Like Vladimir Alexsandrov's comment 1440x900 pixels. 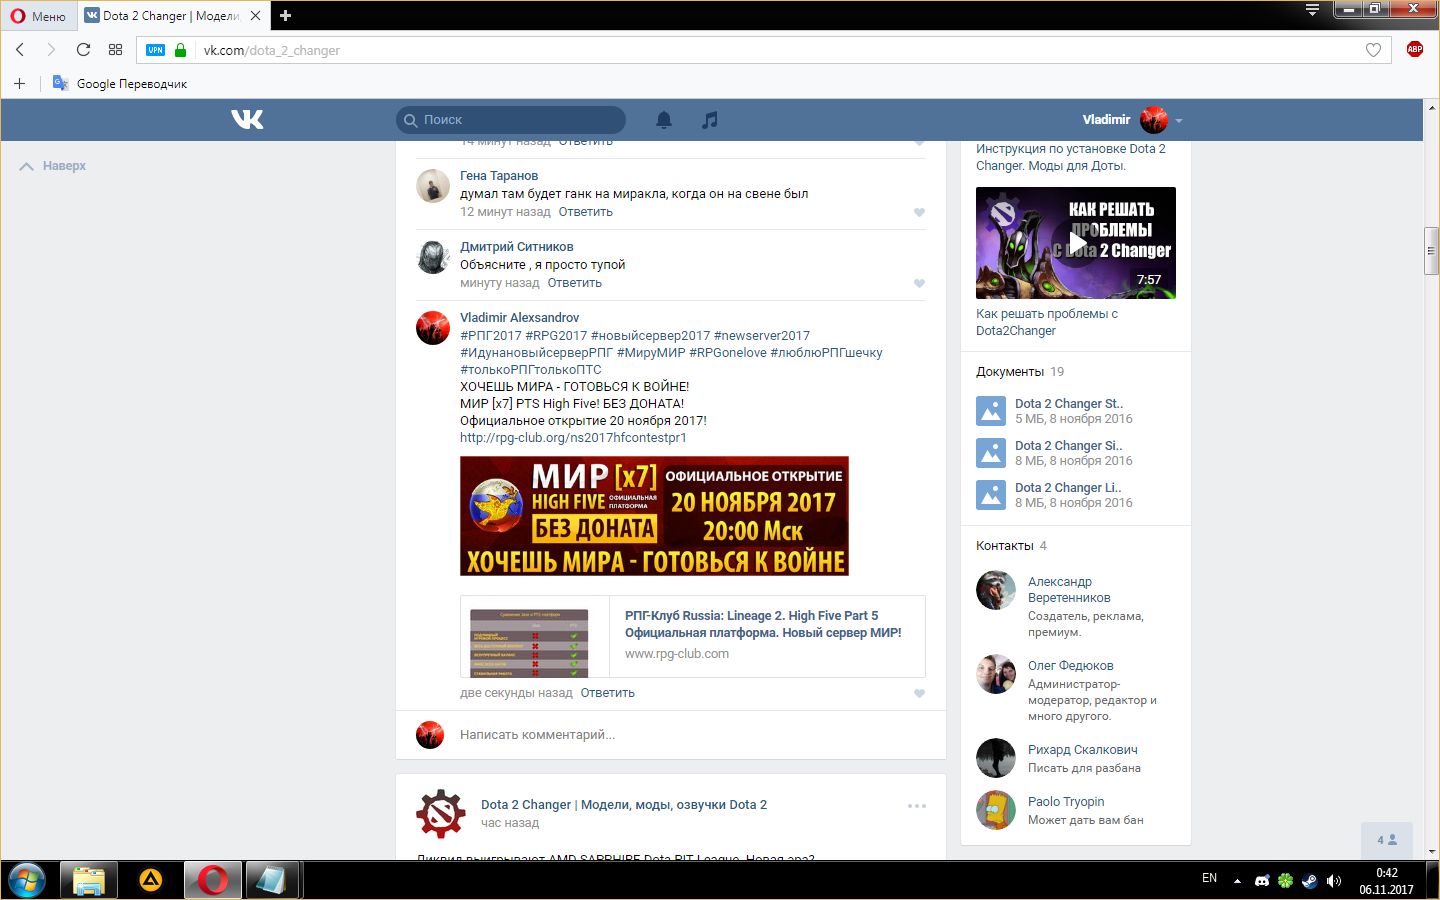point(919,693)
